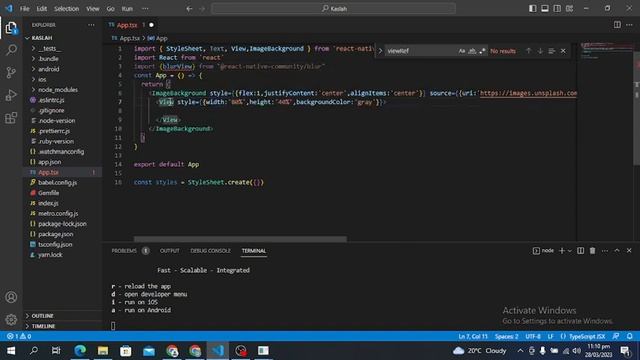Expand the OUTLINE section
Image resolution: width=640 pixels, height=360 pixels.
click(x=62, y=316)
